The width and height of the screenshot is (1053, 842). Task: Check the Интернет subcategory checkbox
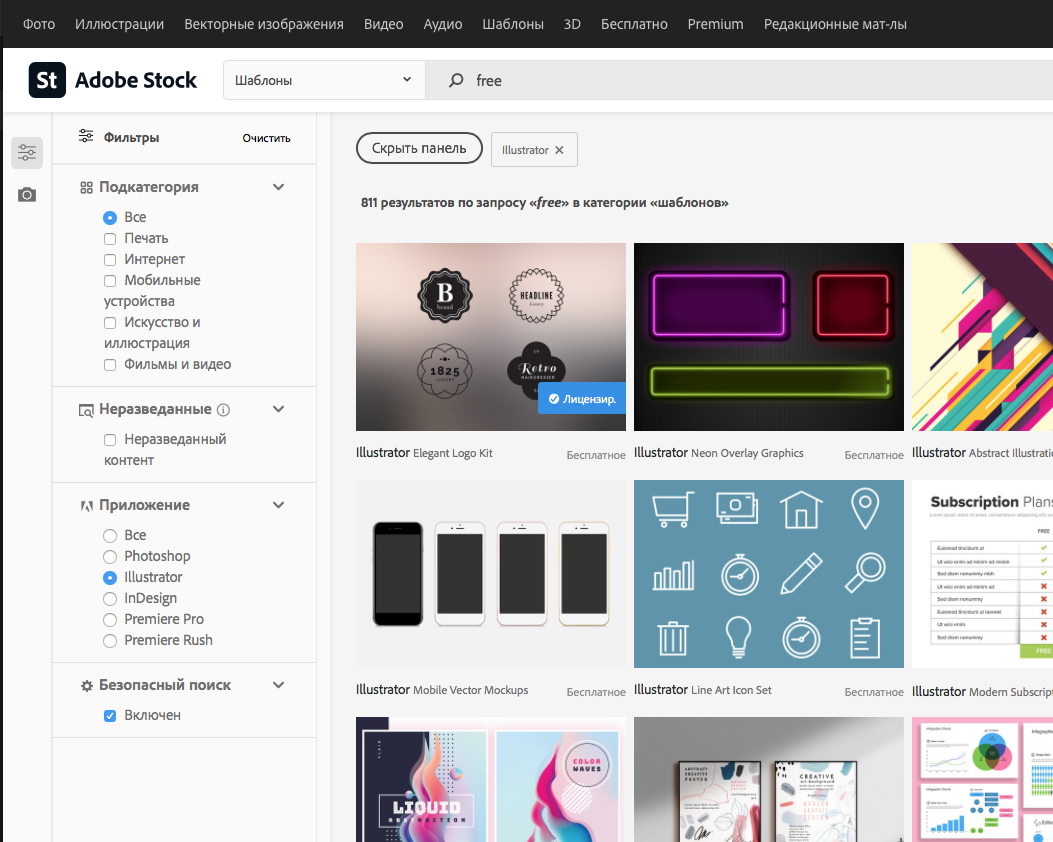click(x=110, y=259)
